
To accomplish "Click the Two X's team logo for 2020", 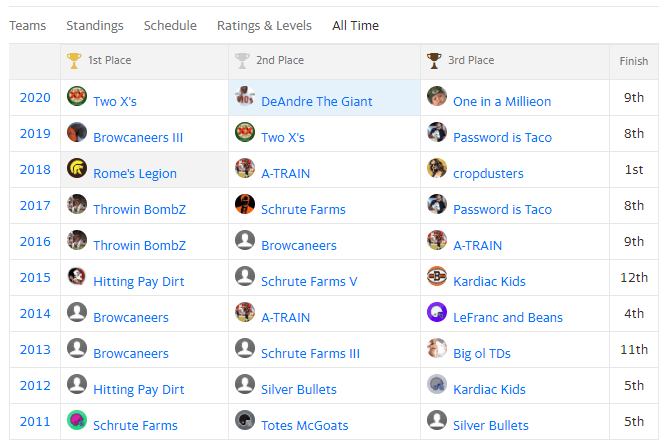I will (x=76, y=97).
